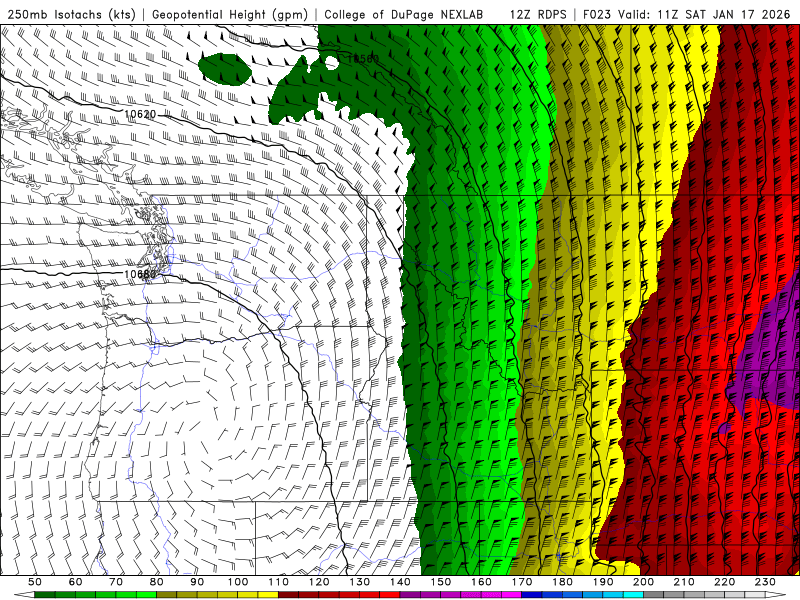Click the 180 knot legend label
The image size is (800, 600).
tap(562, 582)
